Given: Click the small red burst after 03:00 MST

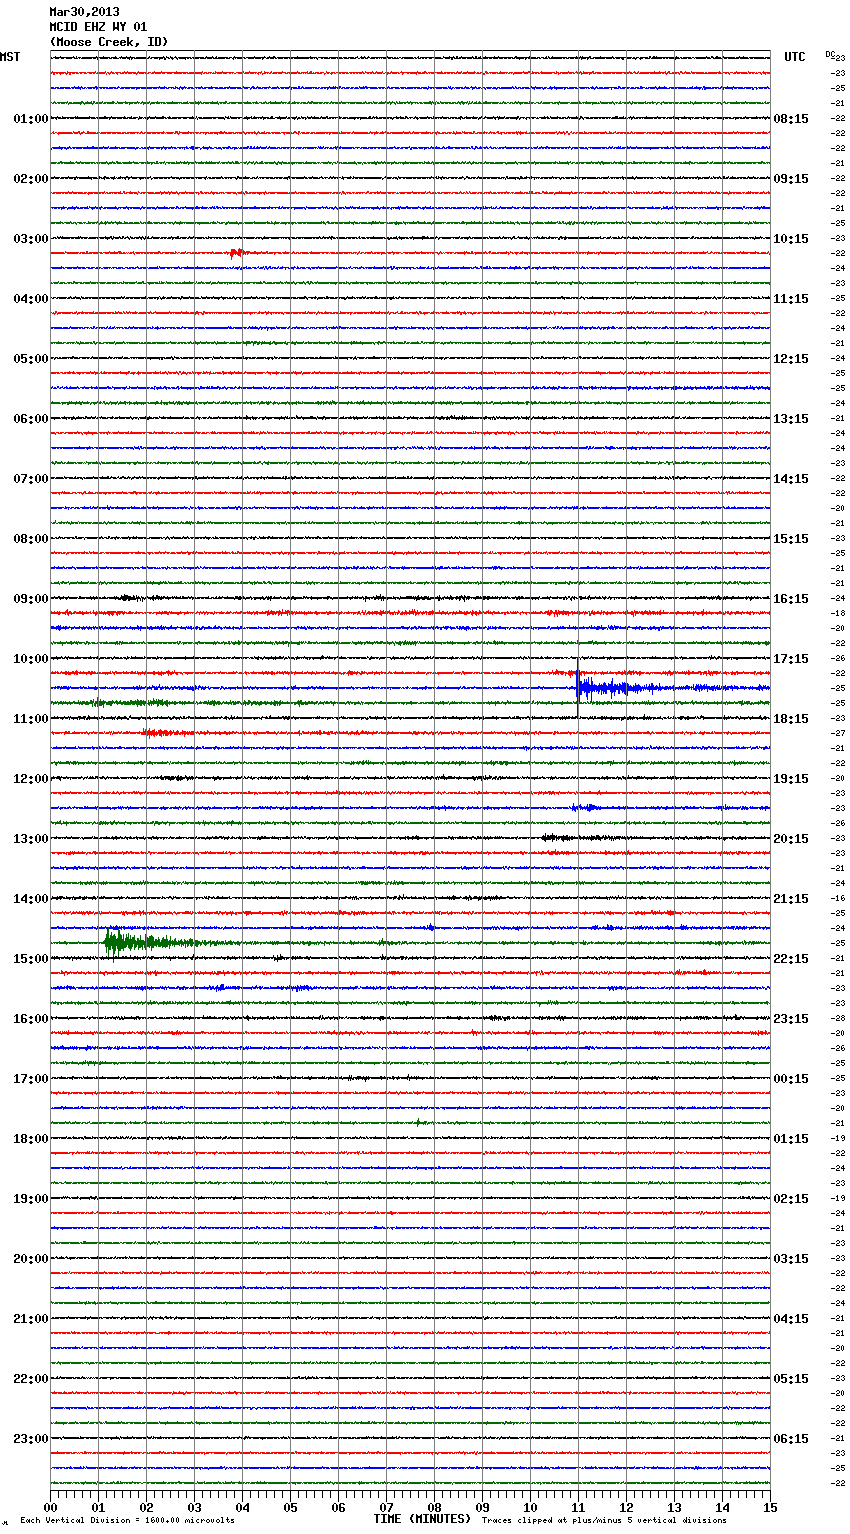Looking at the screenshot, I should pos(236,253).
